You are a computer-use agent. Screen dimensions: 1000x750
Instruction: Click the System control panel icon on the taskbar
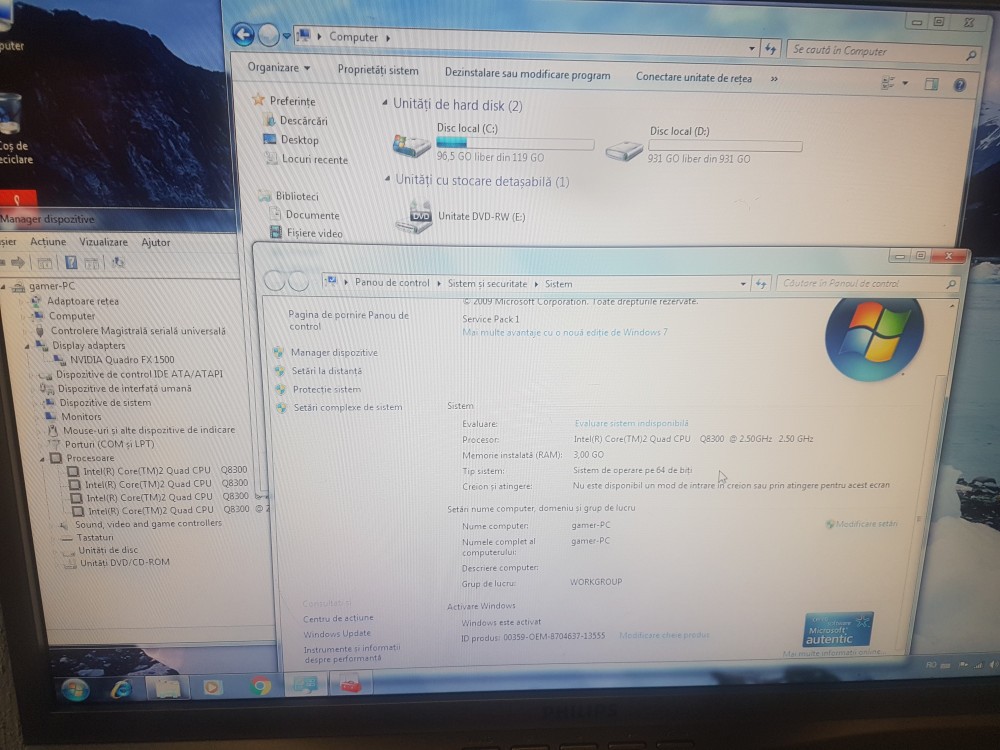click(x=305, y=686)
